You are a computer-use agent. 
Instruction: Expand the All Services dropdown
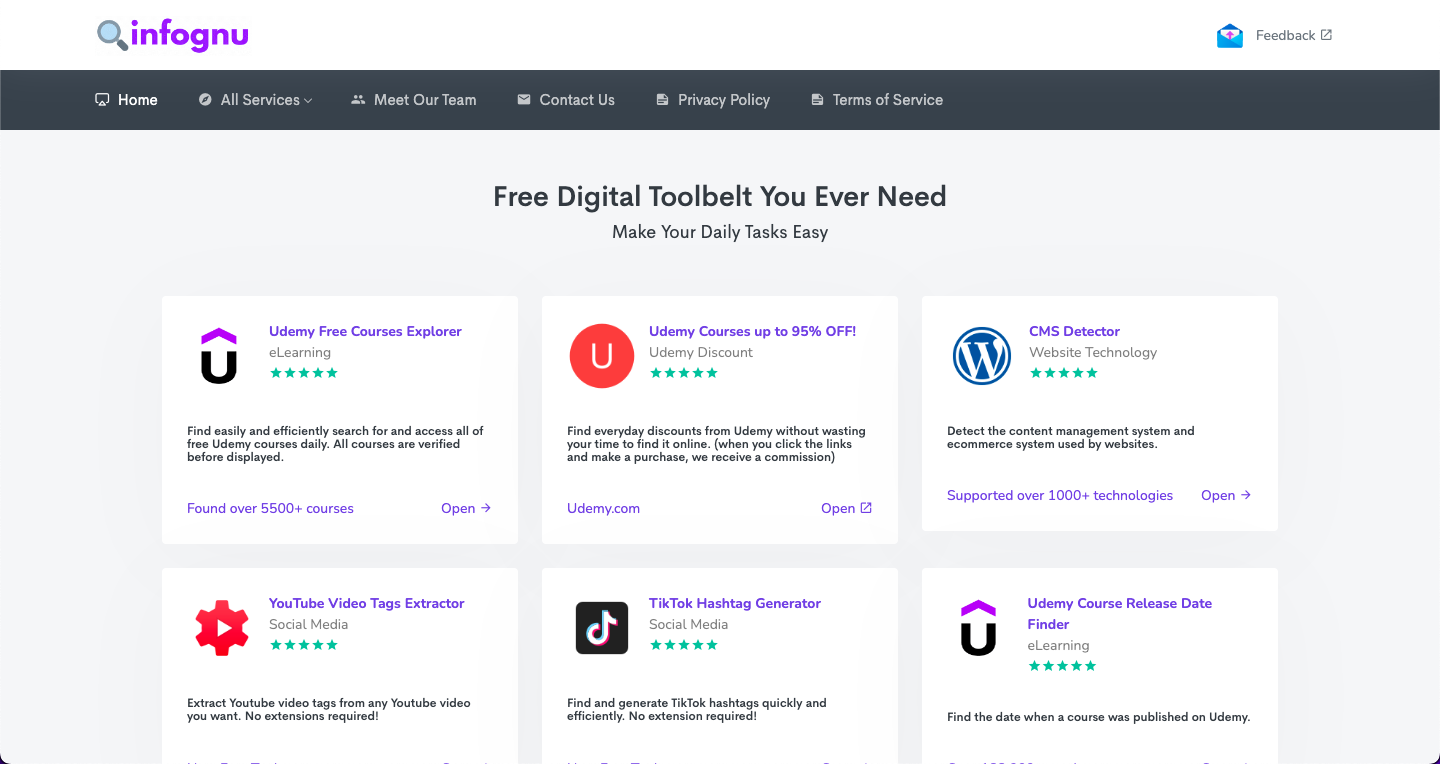255,99
